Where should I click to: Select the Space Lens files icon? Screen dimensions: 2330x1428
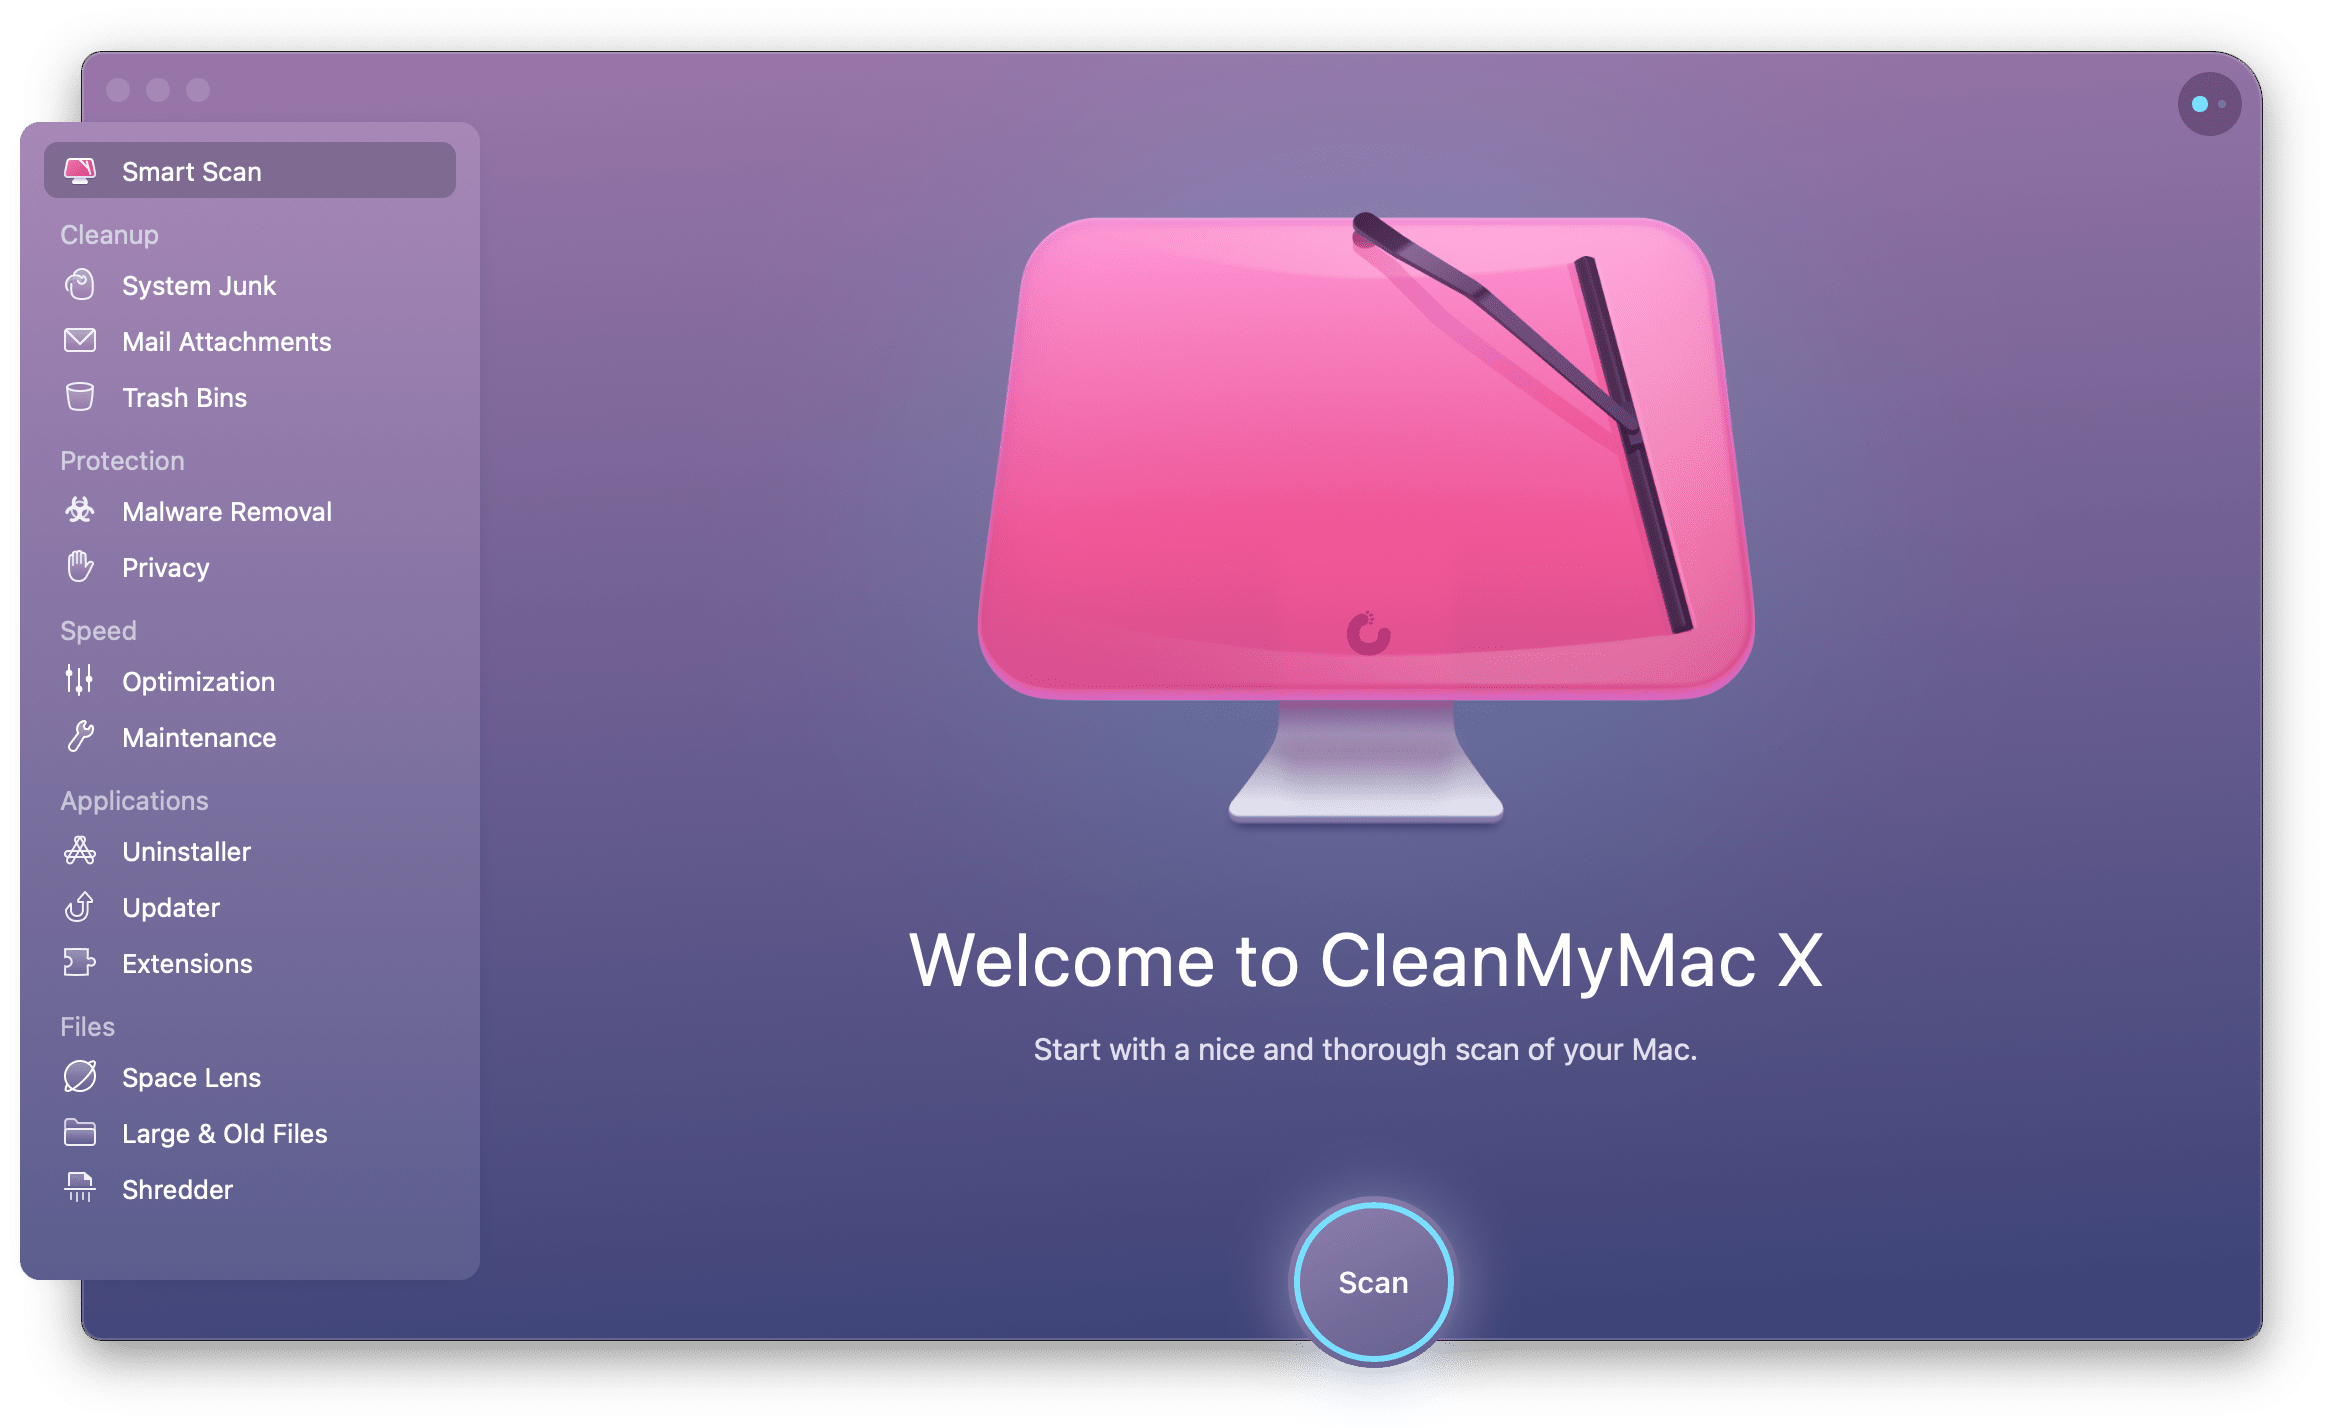pyautogui.click(x=82, y=1075)
